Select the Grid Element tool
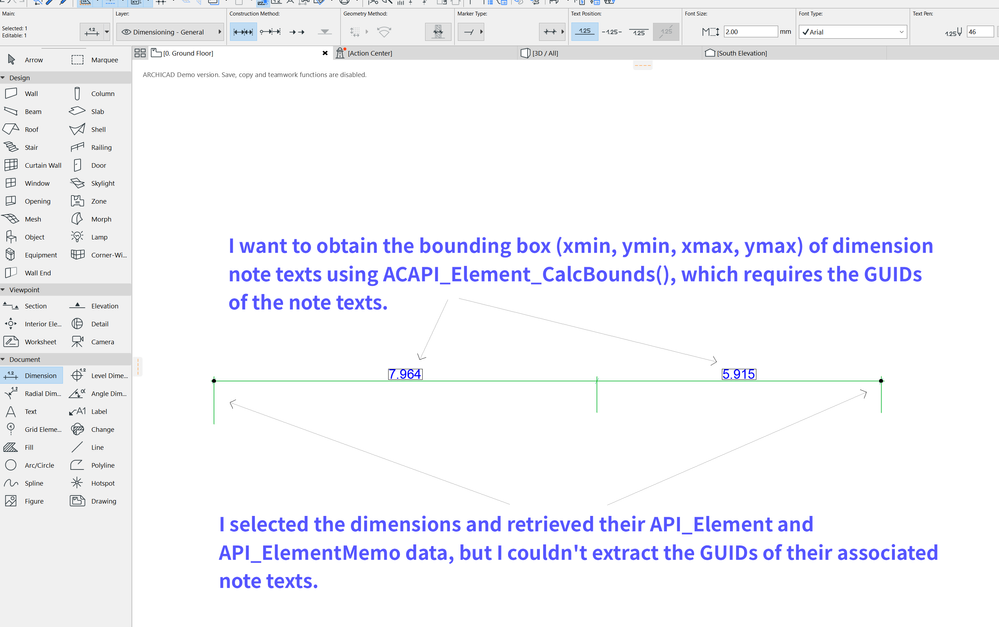999x627 pixels. point(32,429)
